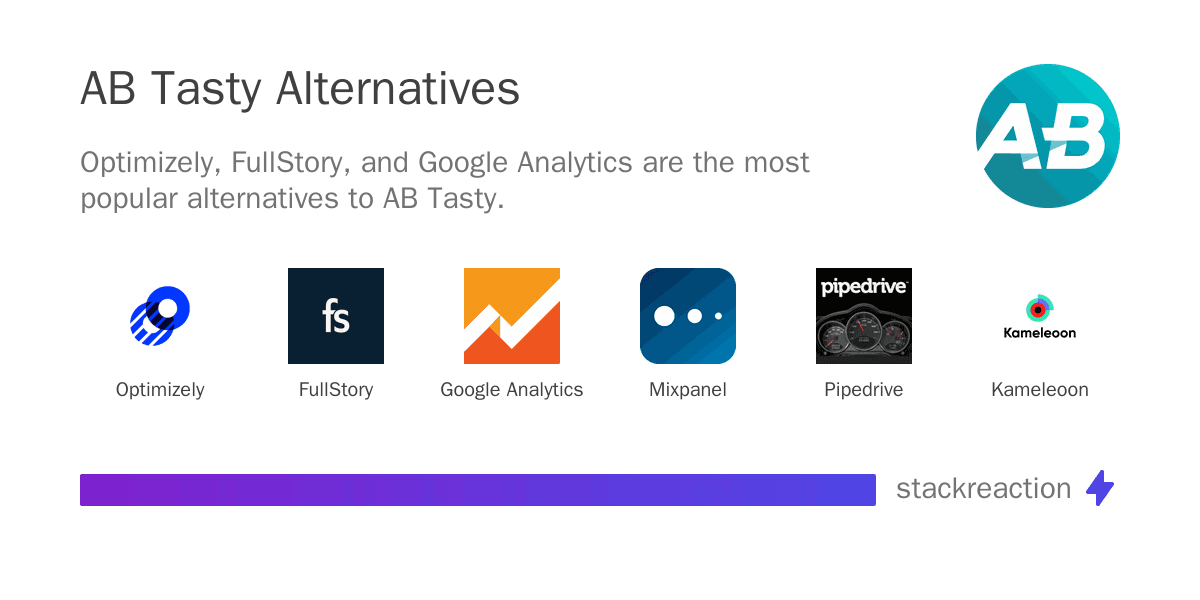Click the description text mentioning Optimizely
1200x600 pixels.
pos(445,180)
